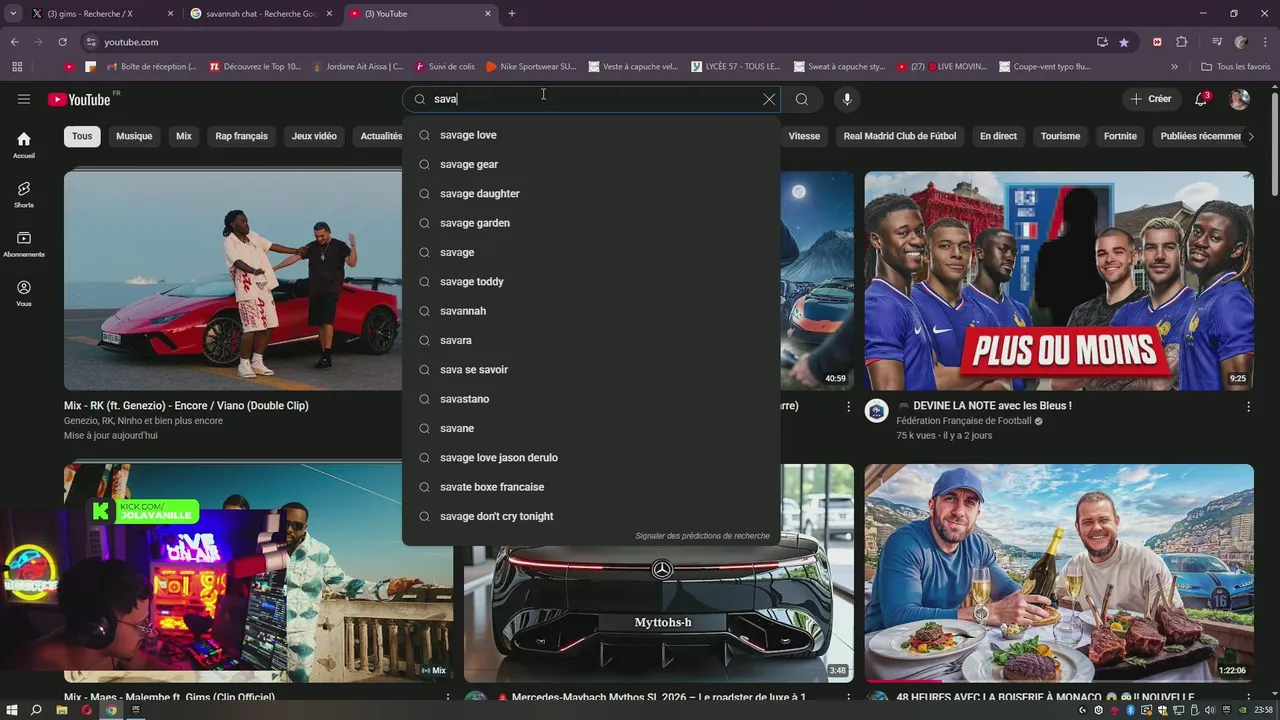This screenshot has height=720, width=1280.
Task: Go back in browser history
Action: tap(14, 42)
